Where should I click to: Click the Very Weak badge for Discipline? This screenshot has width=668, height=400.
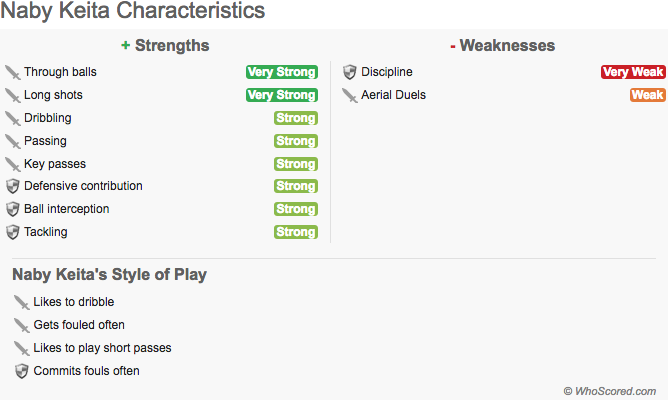point(633,72)
